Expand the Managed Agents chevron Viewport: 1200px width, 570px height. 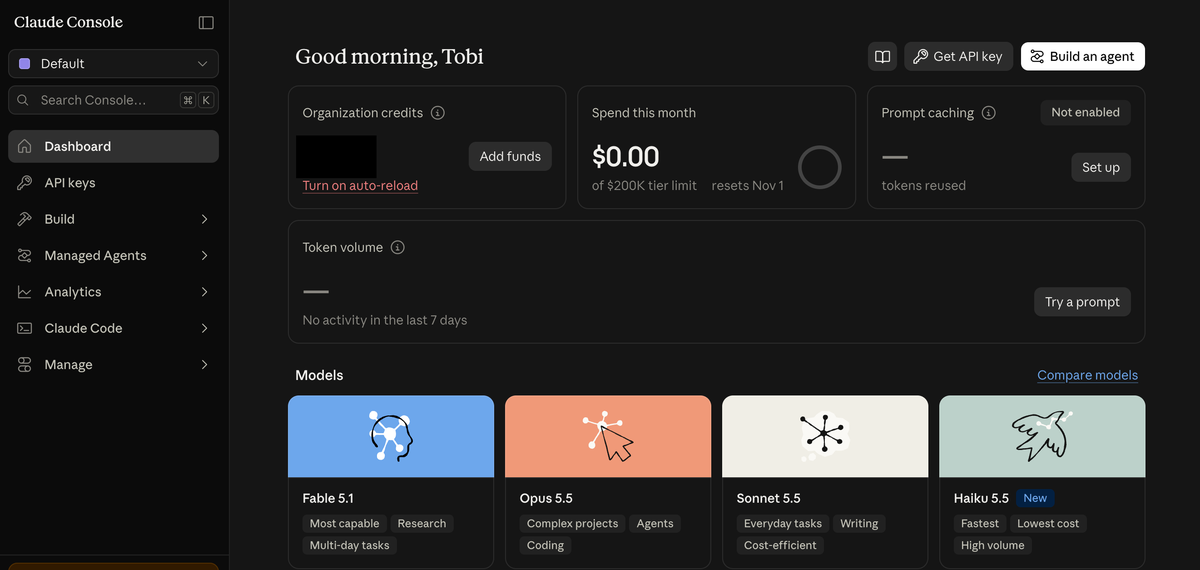pos(204,256)
